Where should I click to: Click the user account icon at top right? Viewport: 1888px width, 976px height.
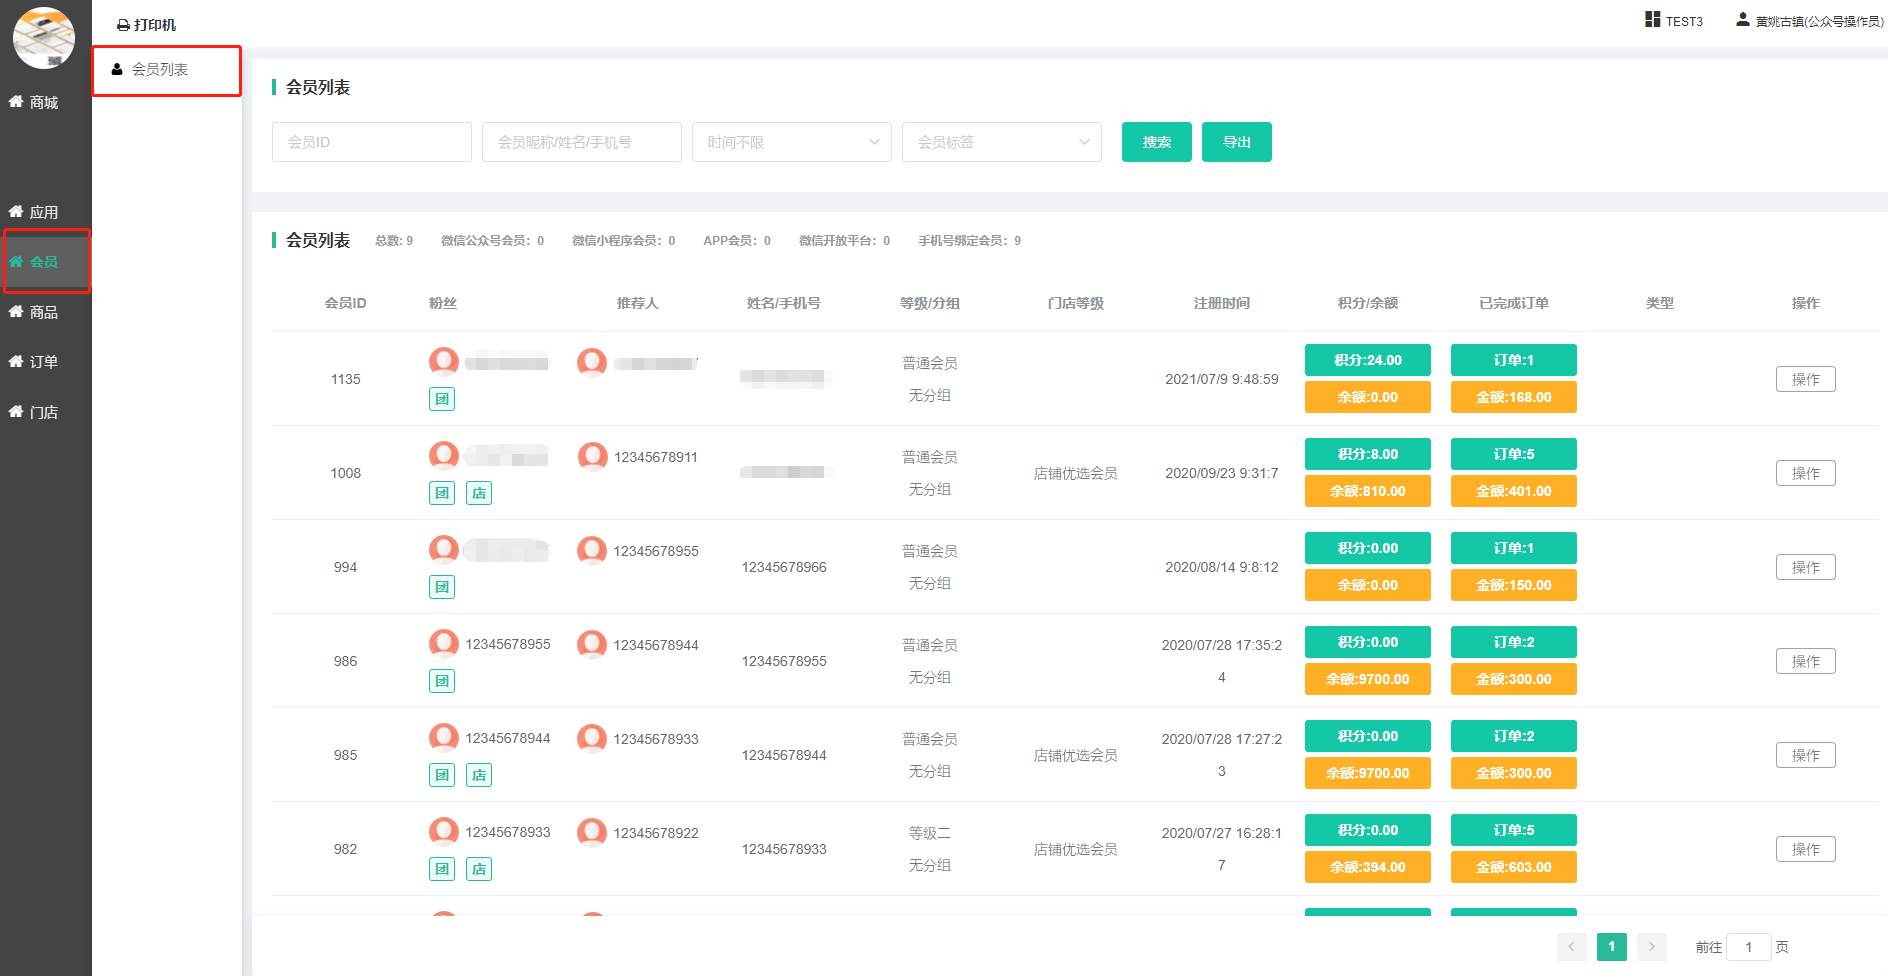(x=1742, y=20)
